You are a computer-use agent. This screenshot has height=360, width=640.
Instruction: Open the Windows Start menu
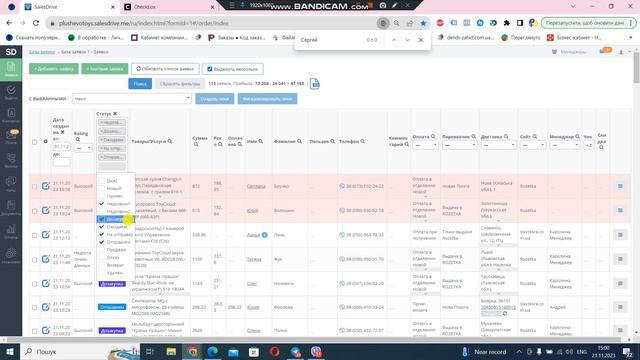click(10, 351)
